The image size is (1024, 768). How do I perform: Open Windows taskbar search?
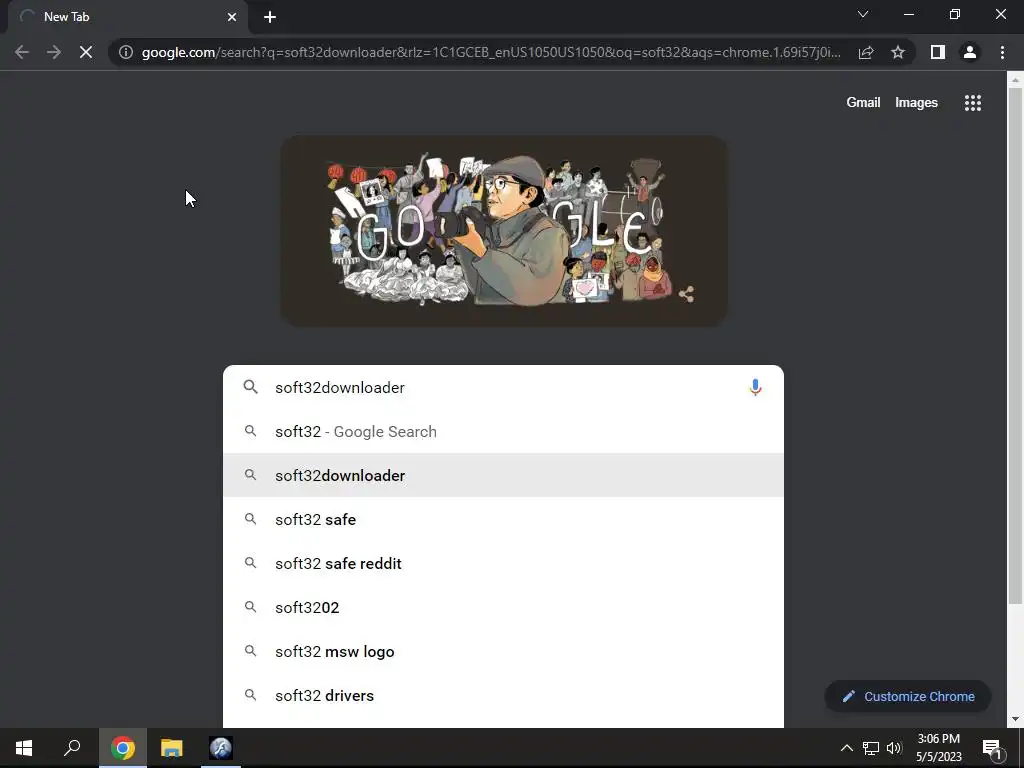[x=72, y=748]
